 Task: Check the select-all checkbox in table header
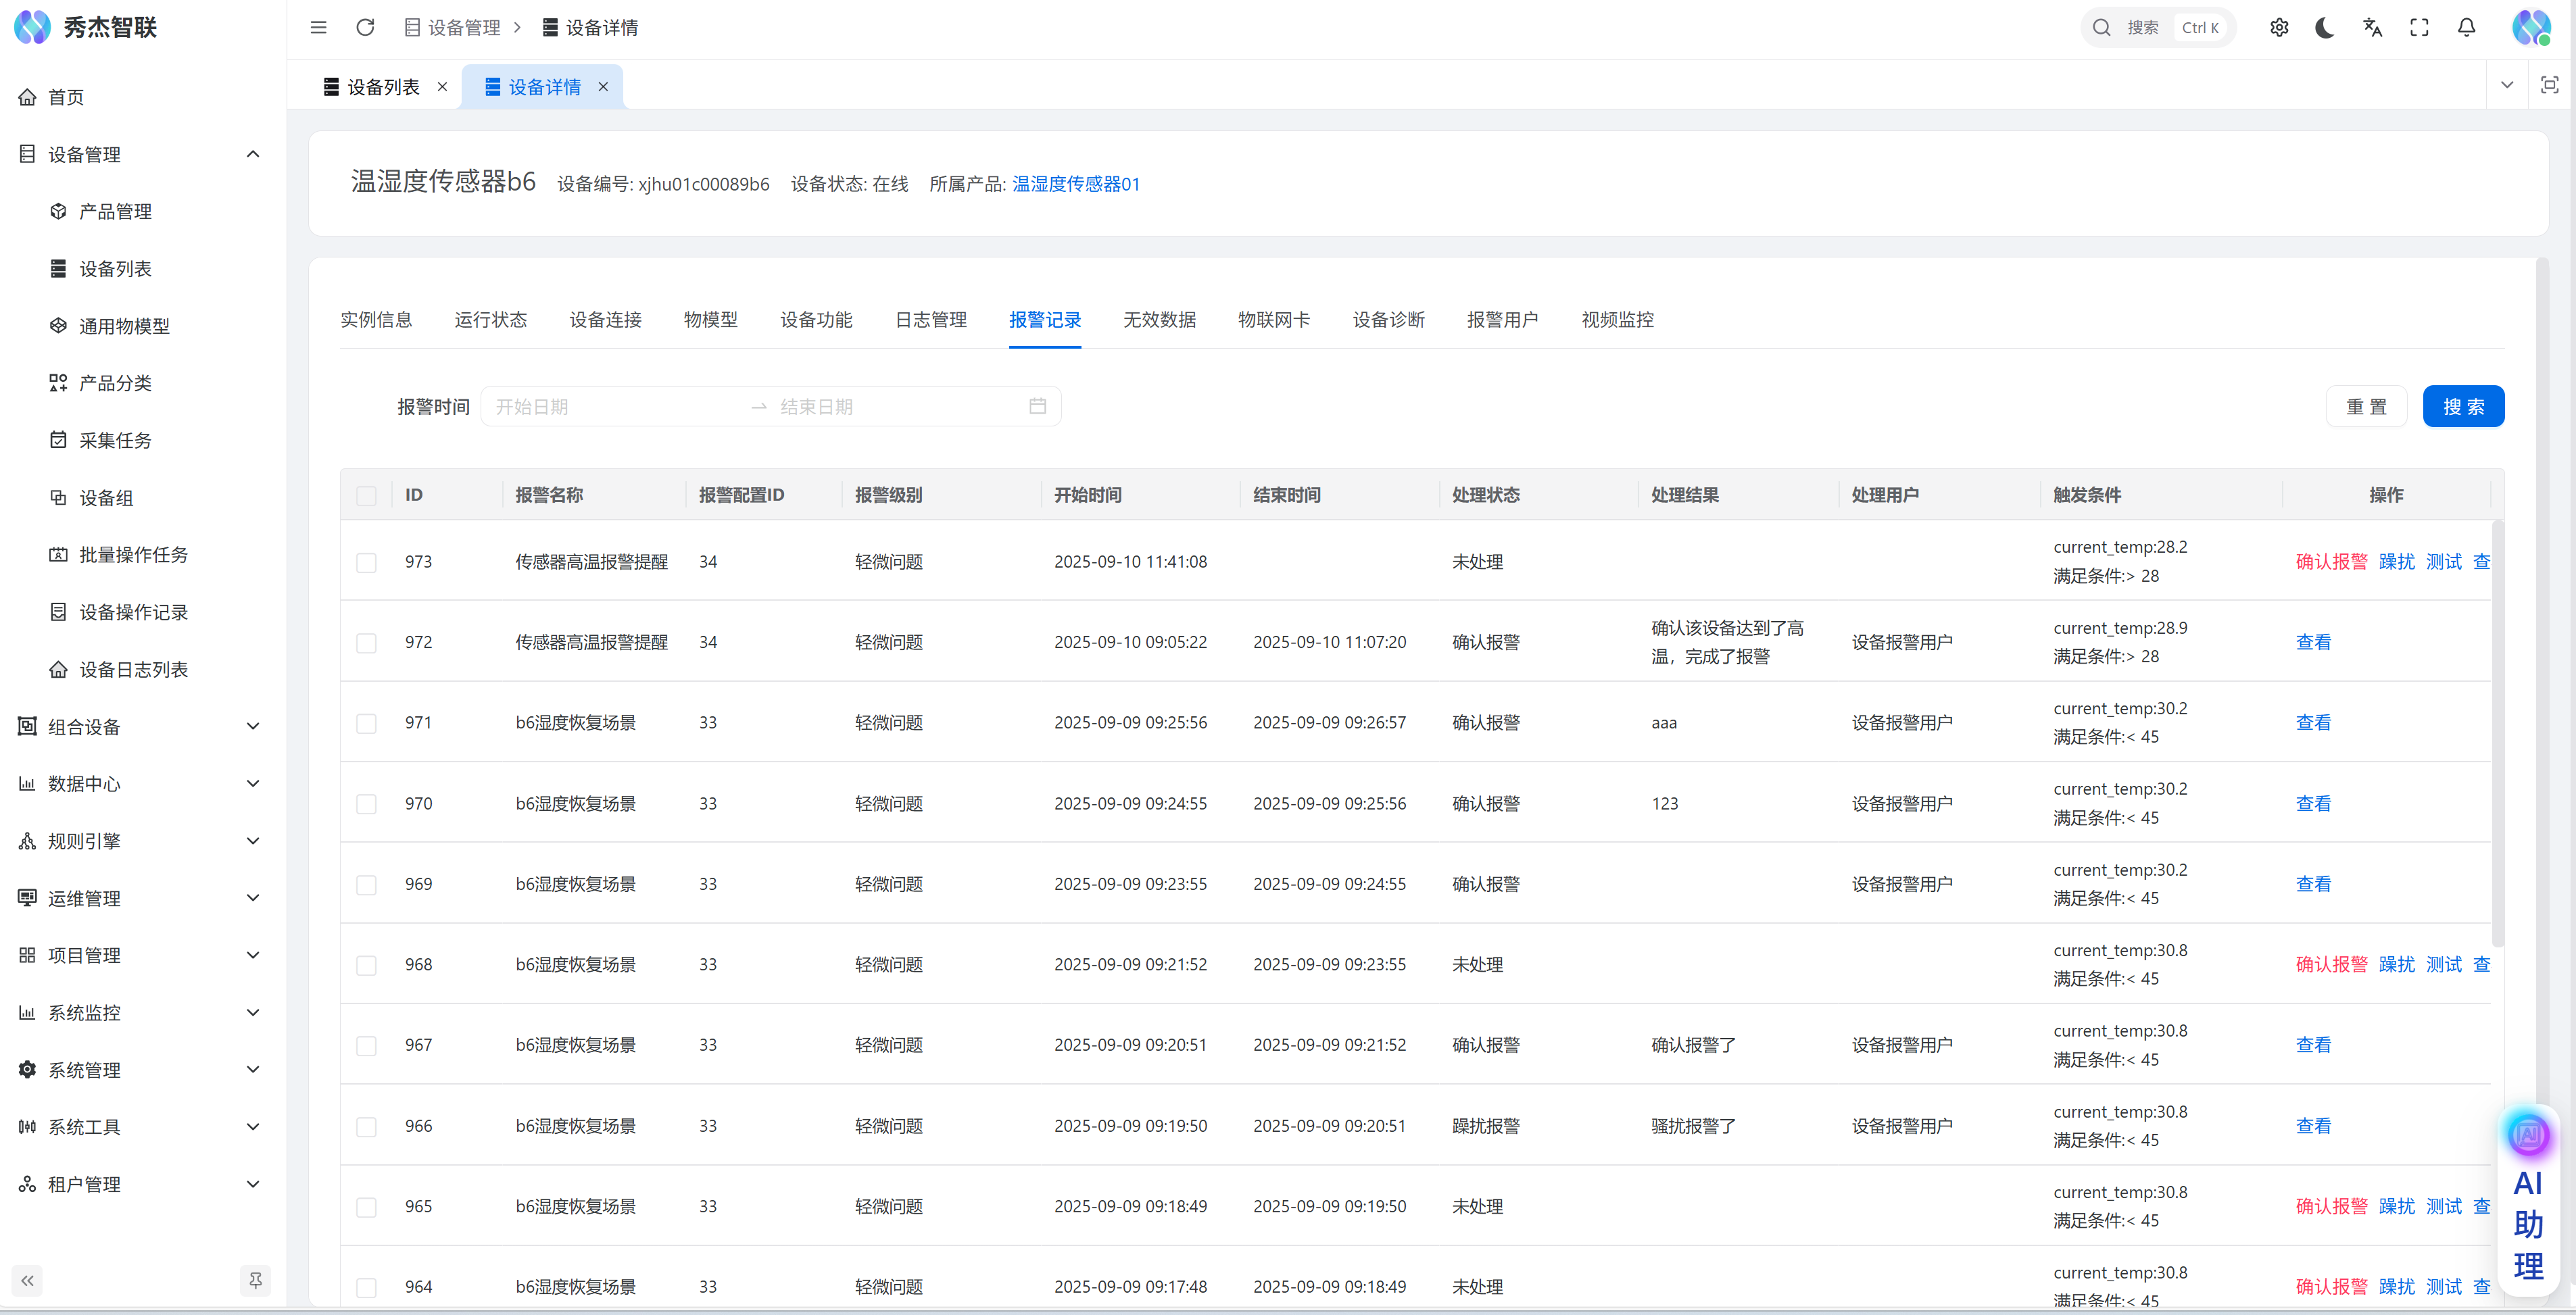[367, 496]
